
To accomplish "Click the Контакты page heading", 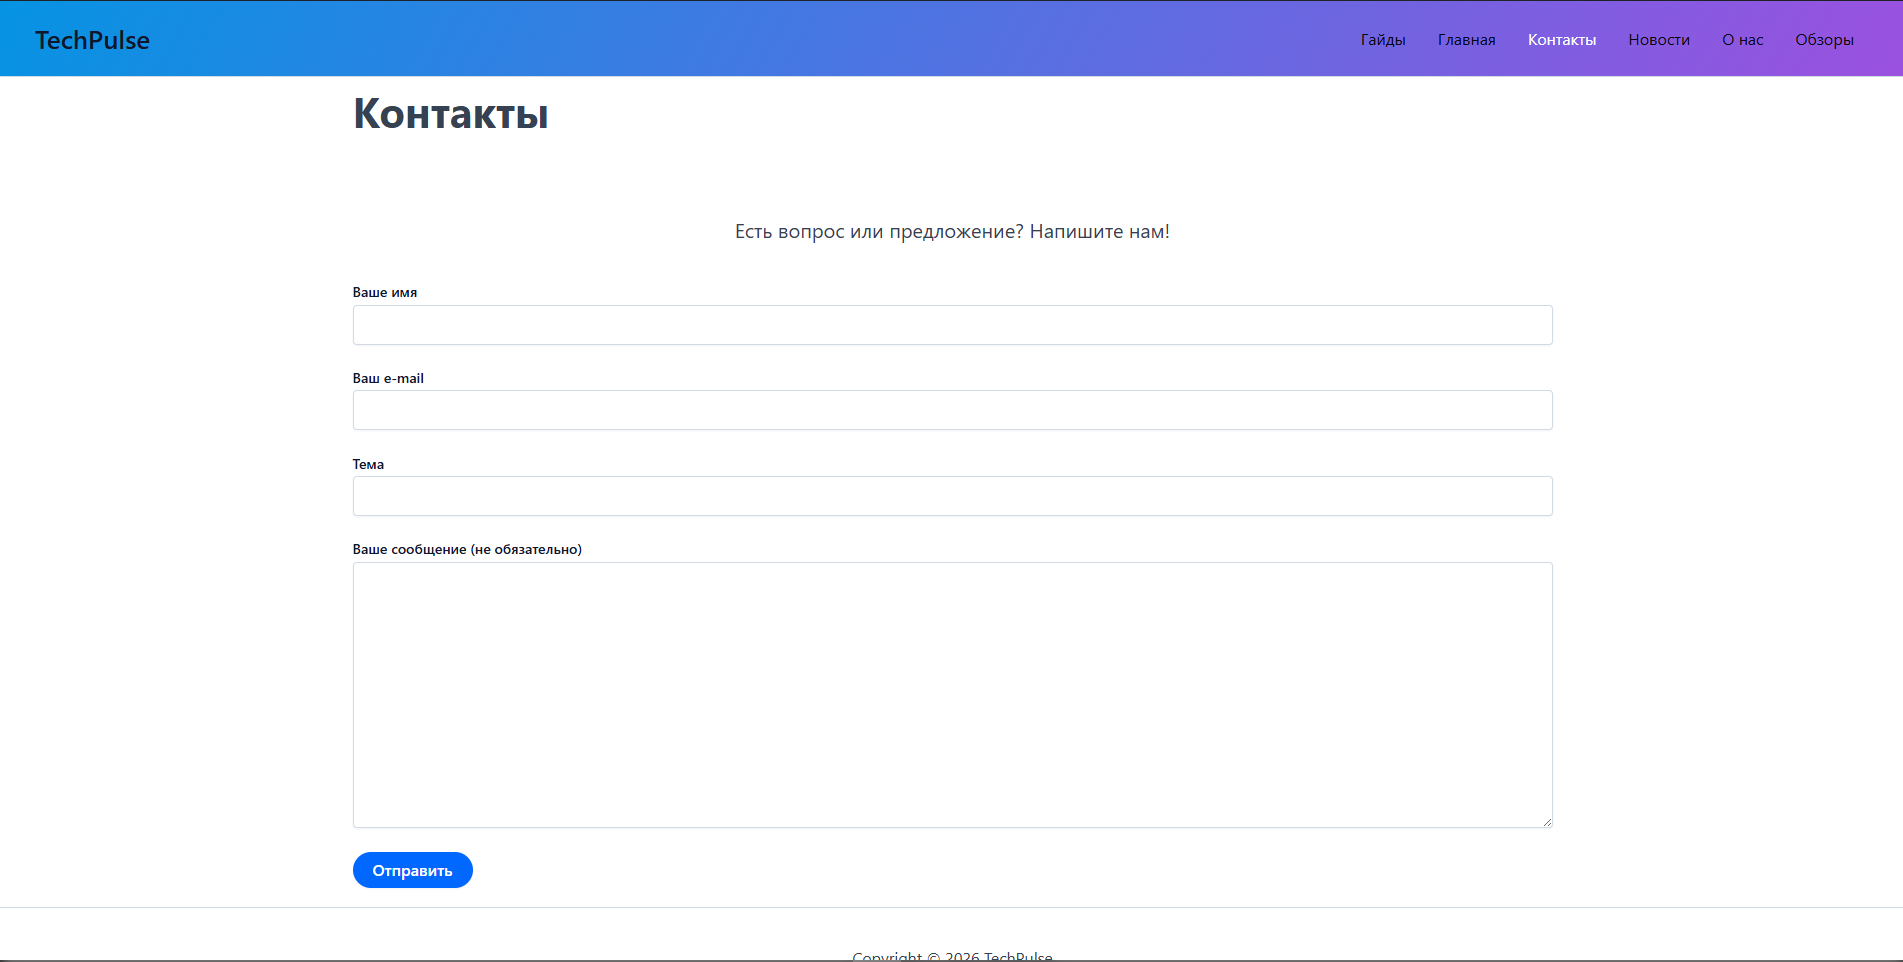I will (450, 114).
